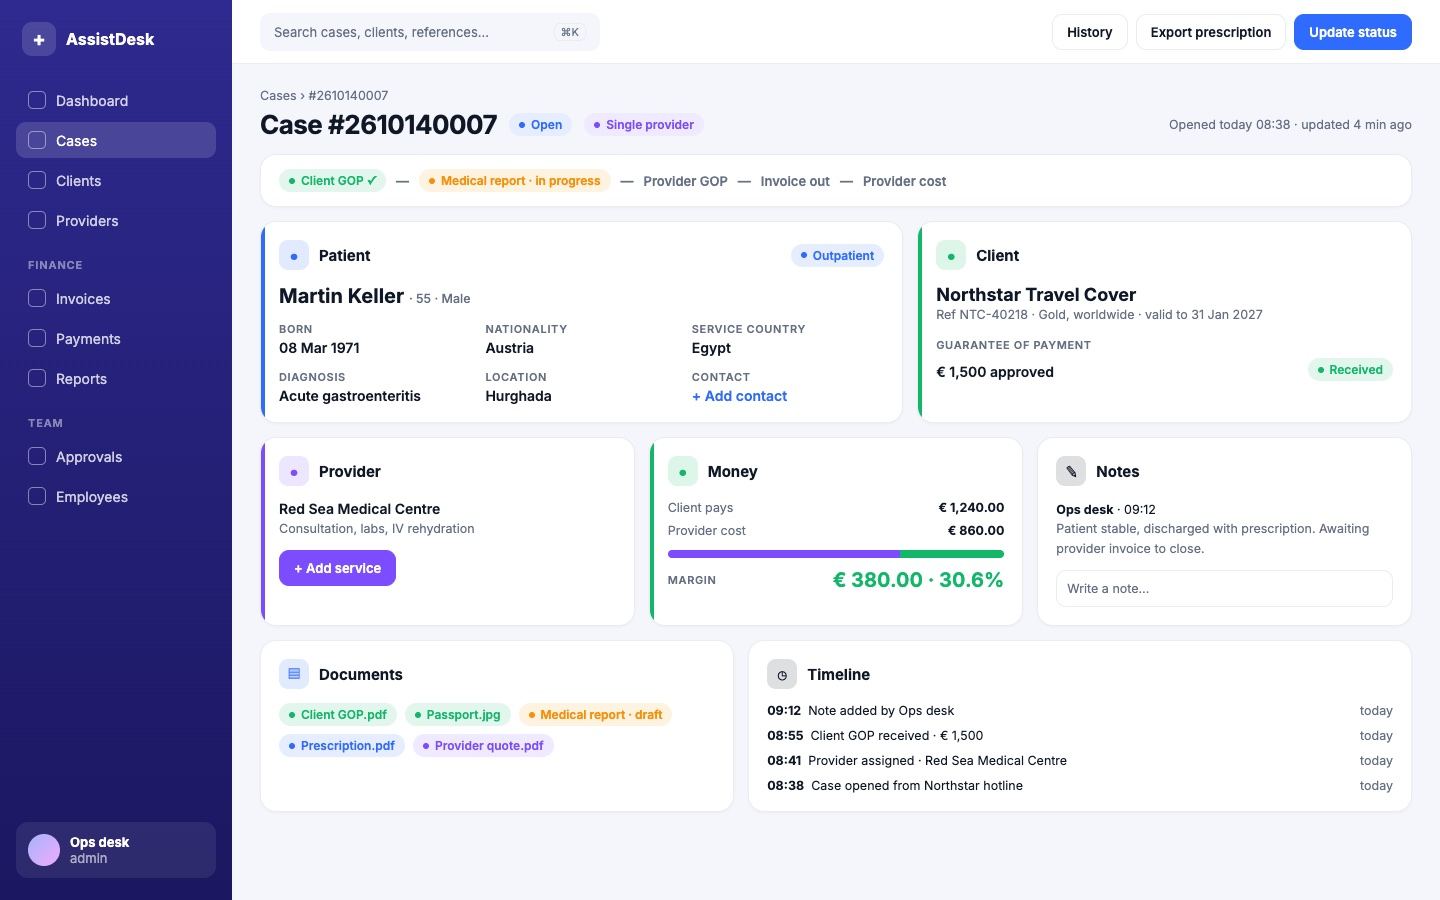Viewport: 1440px width, 900px height.
Task: Open the Provider quote.pdf document
Action: (483, 746)
